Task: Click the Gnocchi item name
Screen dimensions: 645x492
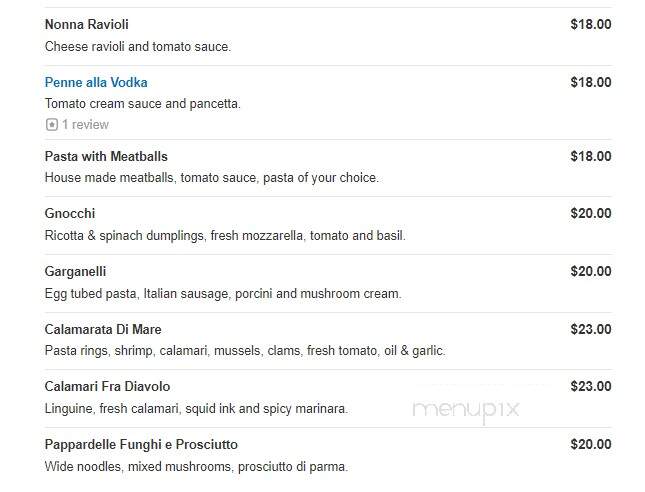Action: [70, 214]
